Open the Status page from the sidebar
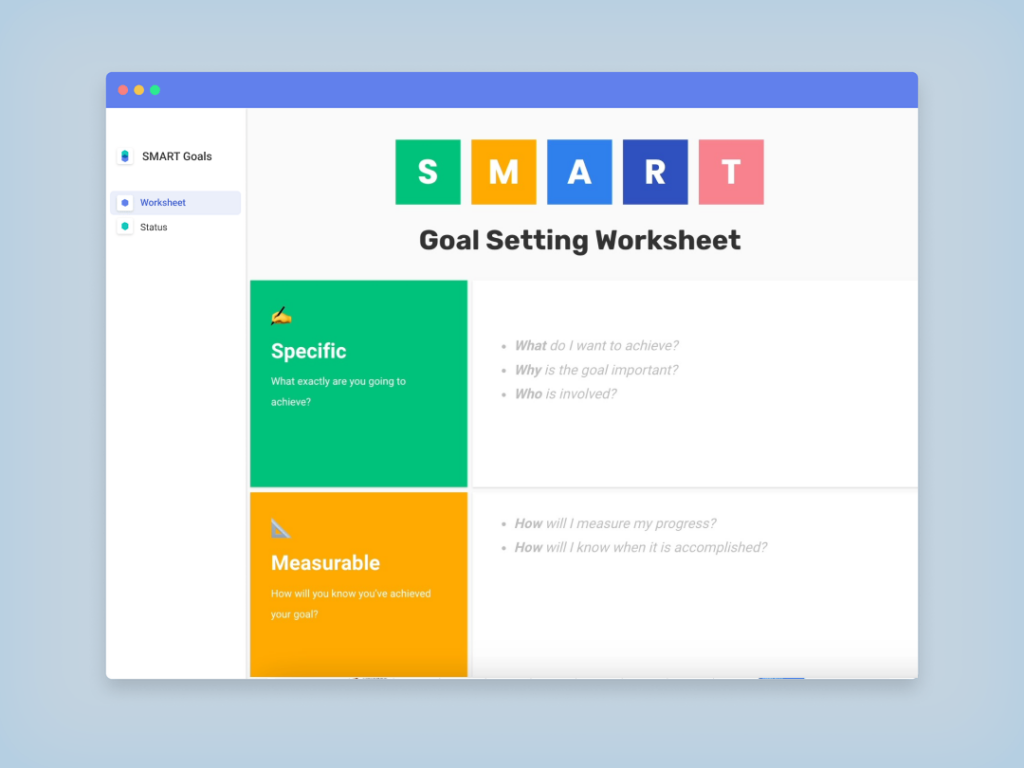 156,227
